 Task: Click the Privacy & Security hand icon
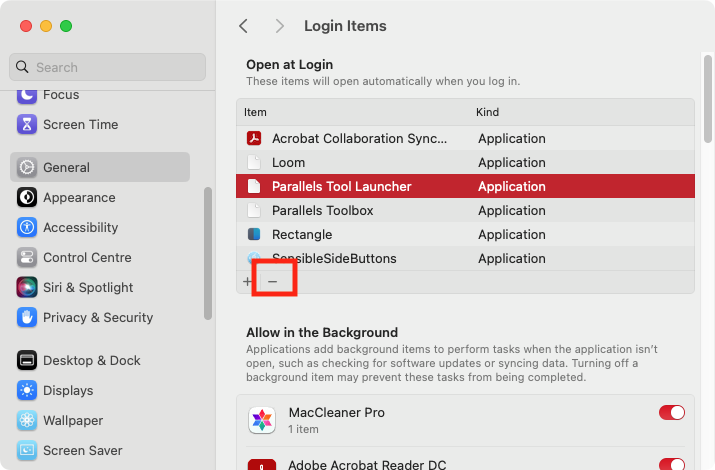pyautogui.click(x=27, y=317)
